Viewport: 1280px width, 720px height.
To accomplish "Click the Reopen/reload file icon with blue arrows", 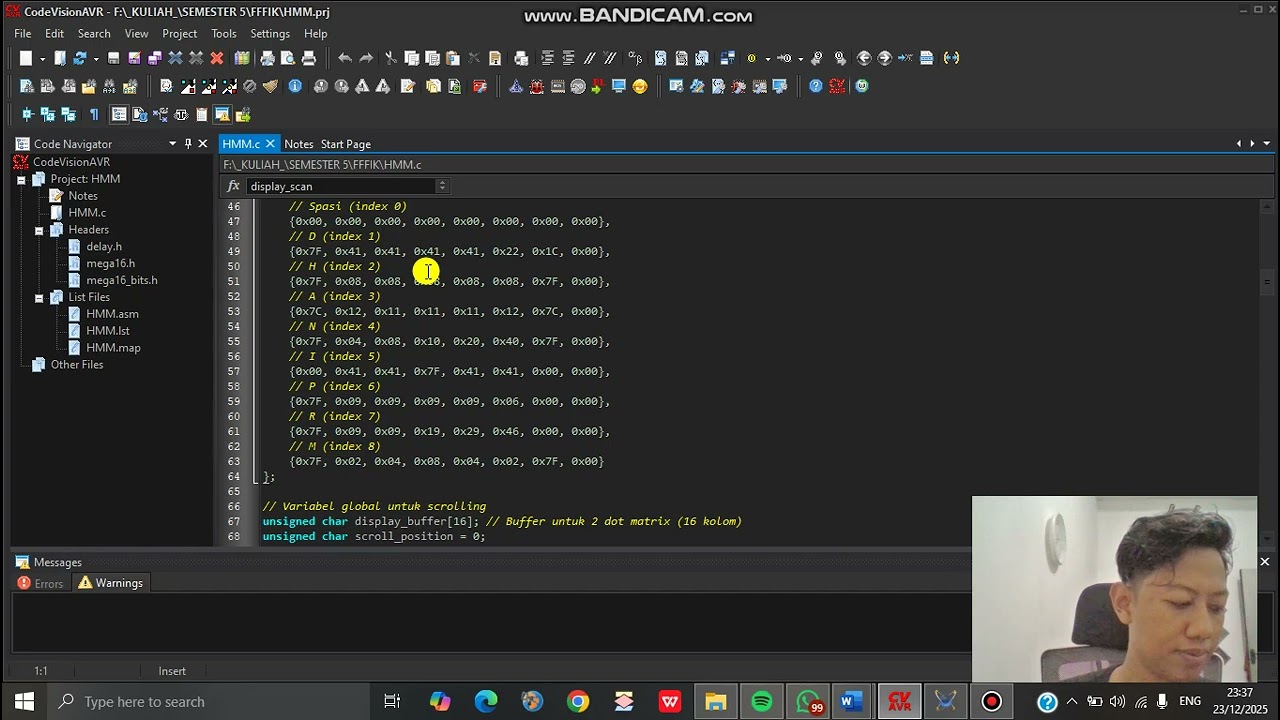I will tap(80, 58).
